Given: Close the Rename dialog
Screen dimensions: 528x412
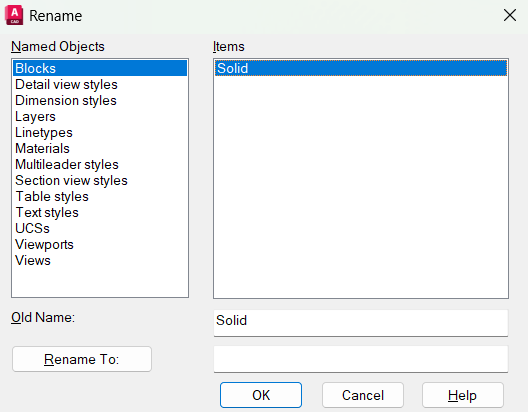Looking at the screenshot, I should pos(510,15).
